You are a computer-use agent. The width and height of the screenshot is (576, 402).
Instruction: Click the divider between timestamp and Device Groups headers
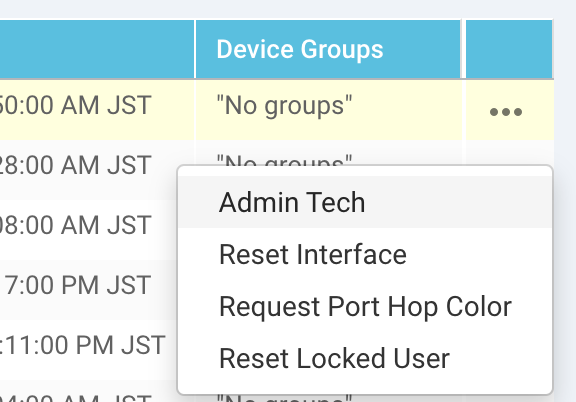coord(195,49)
